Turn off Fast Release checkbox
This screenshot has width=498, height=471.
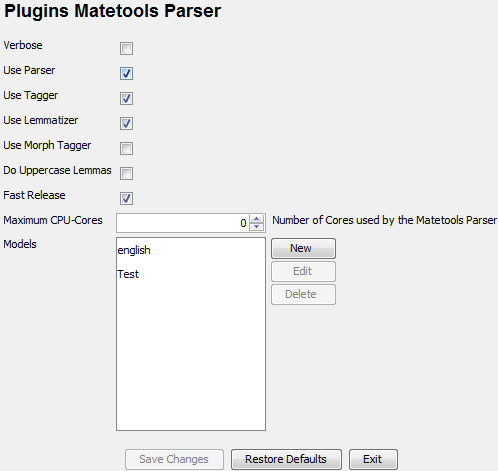pos(126,198)
